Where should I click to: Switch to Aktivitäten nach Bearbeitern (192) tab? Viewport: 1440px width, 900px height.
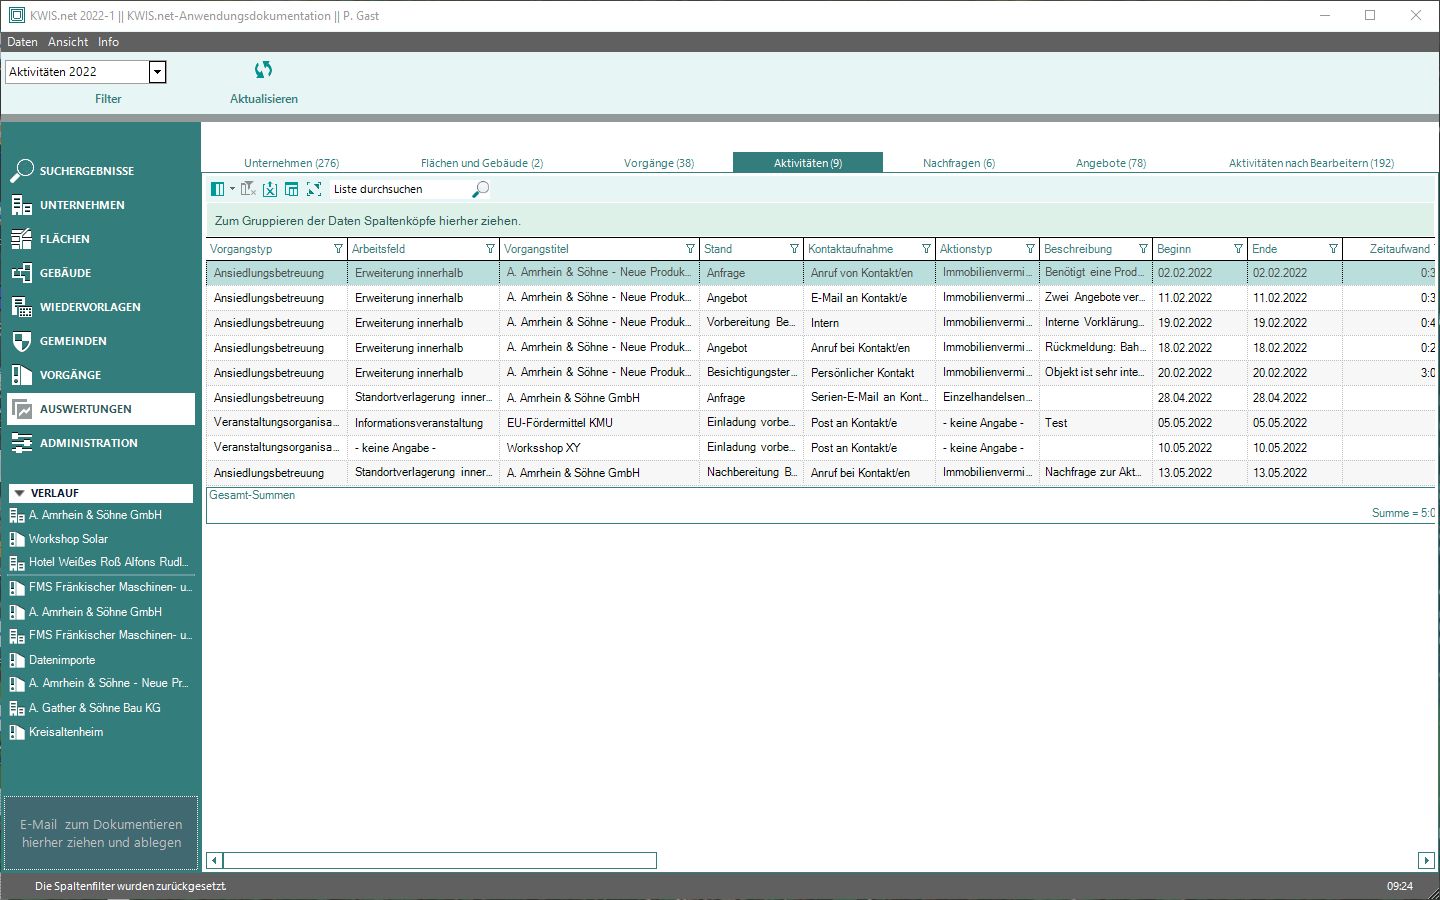pos(1311,163)
